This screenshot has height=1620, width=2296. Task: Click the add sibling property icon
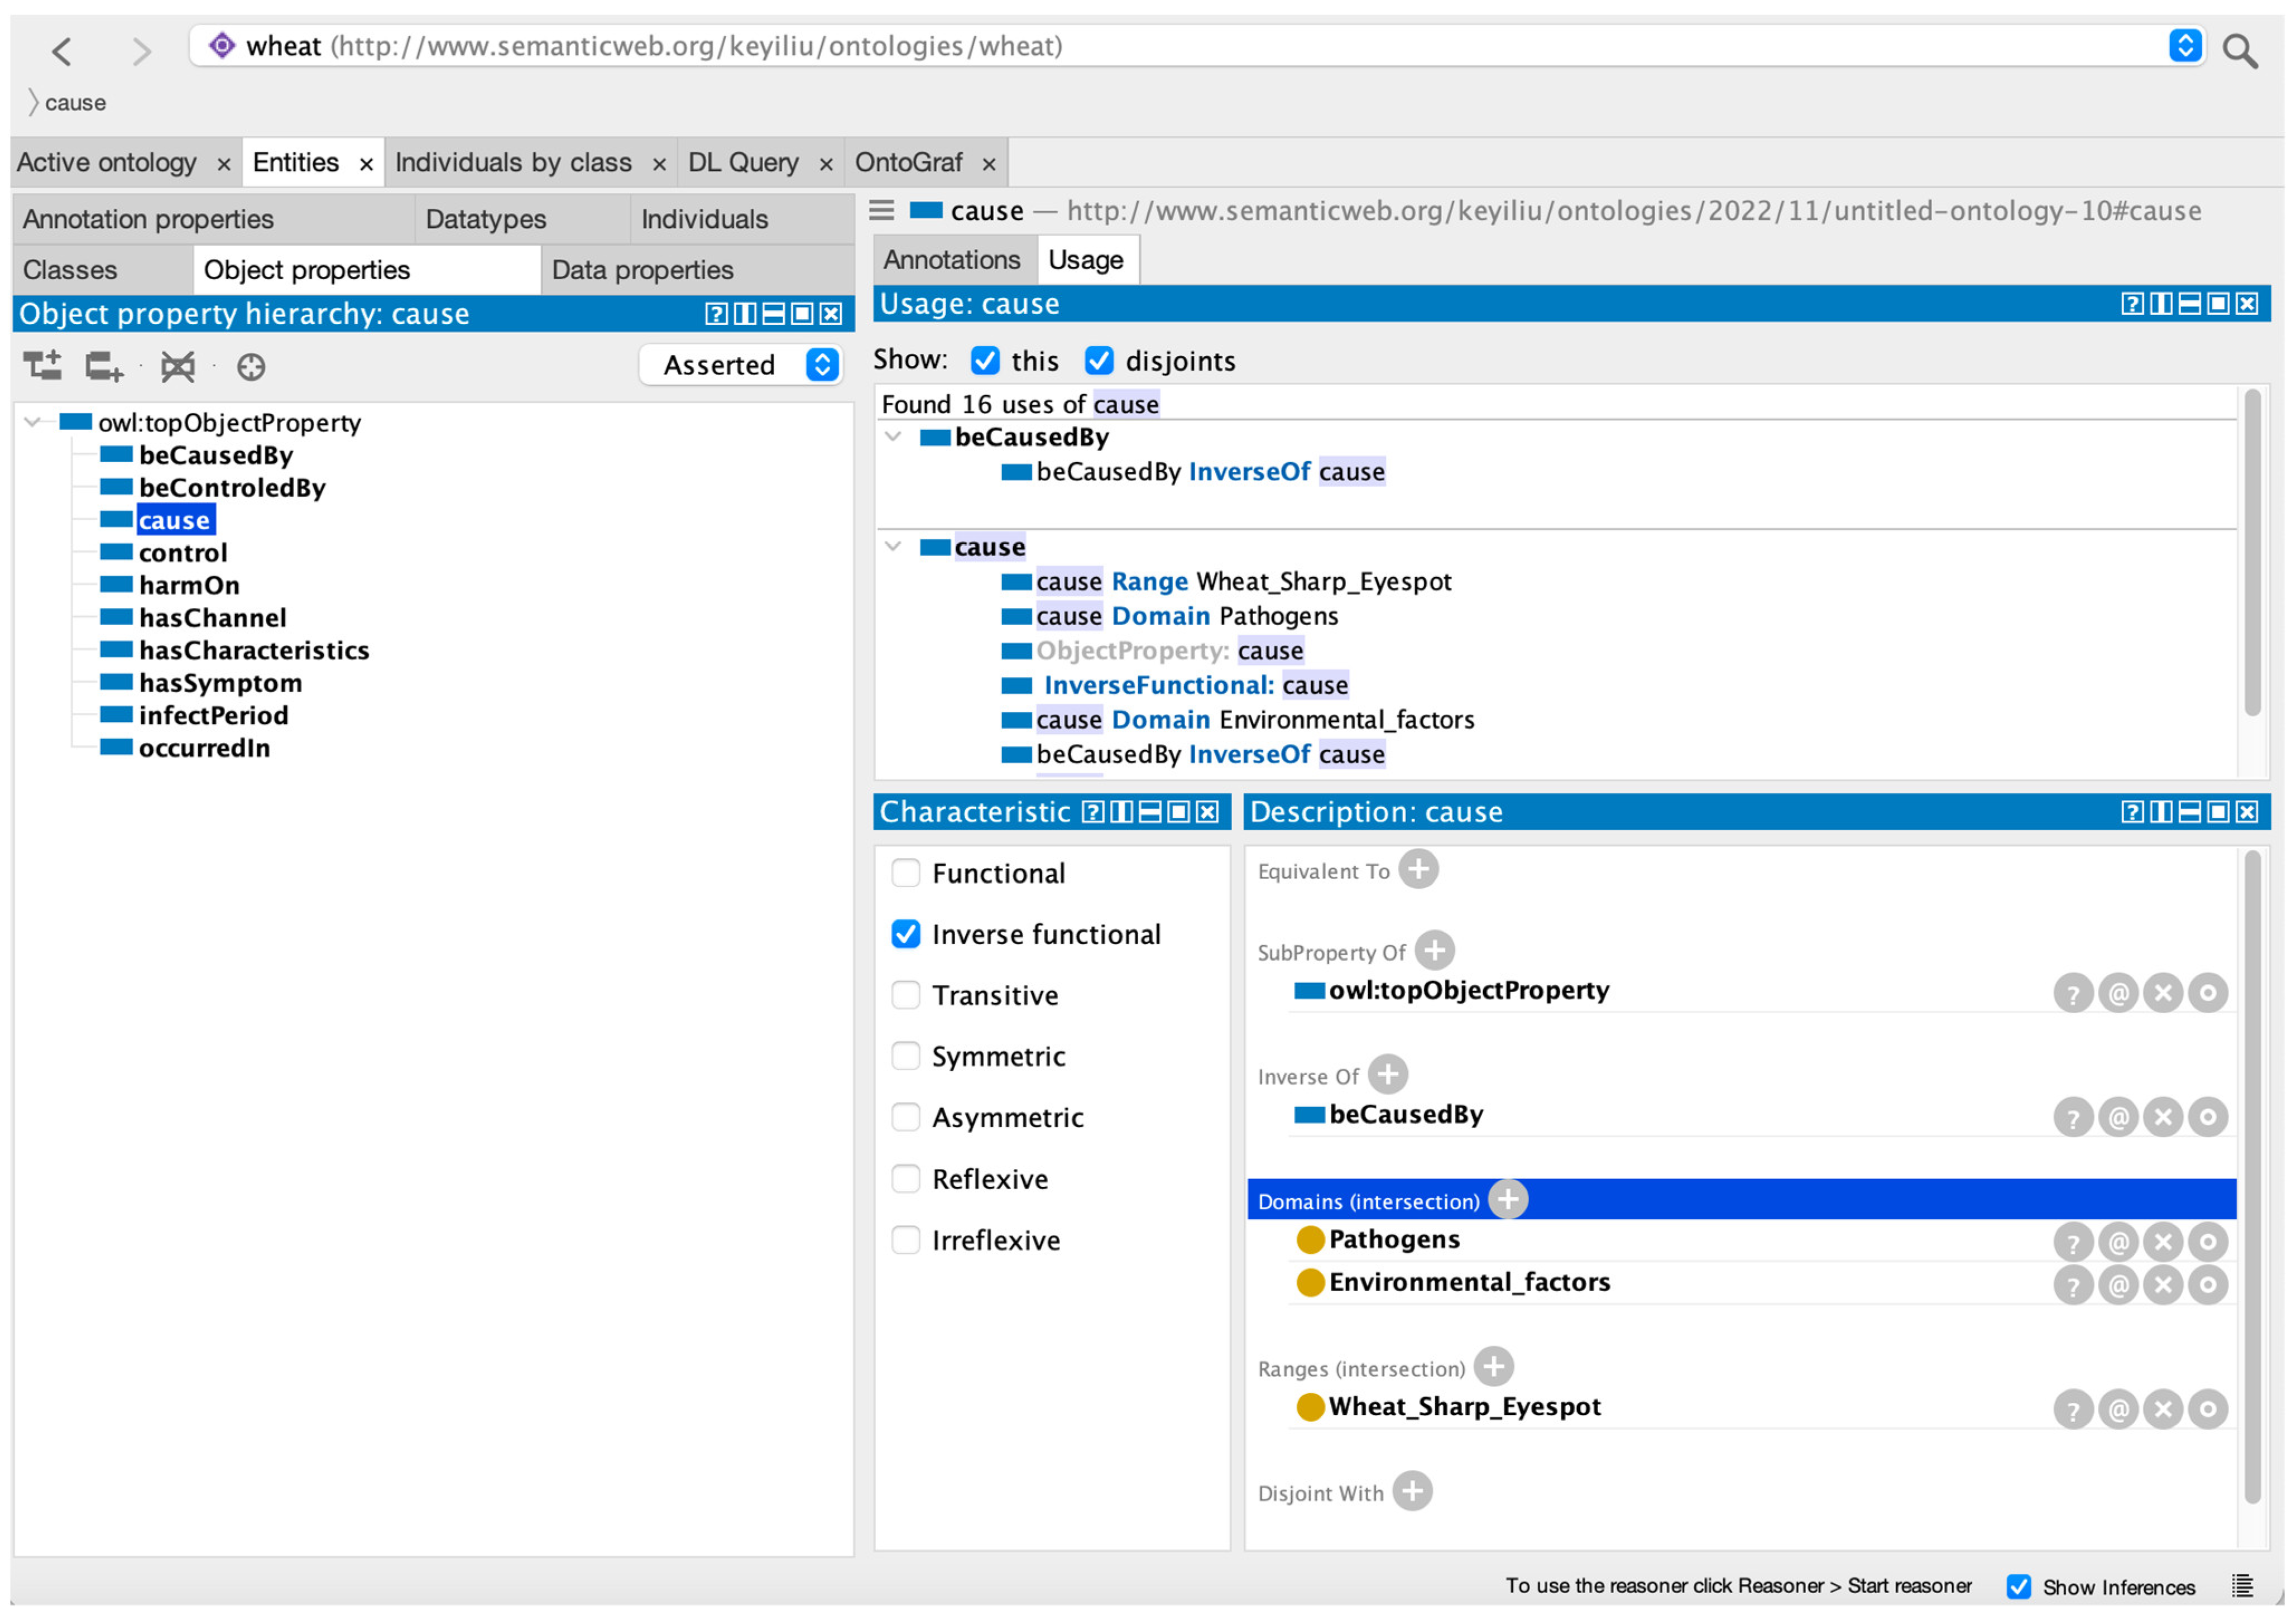pos(103,366)
